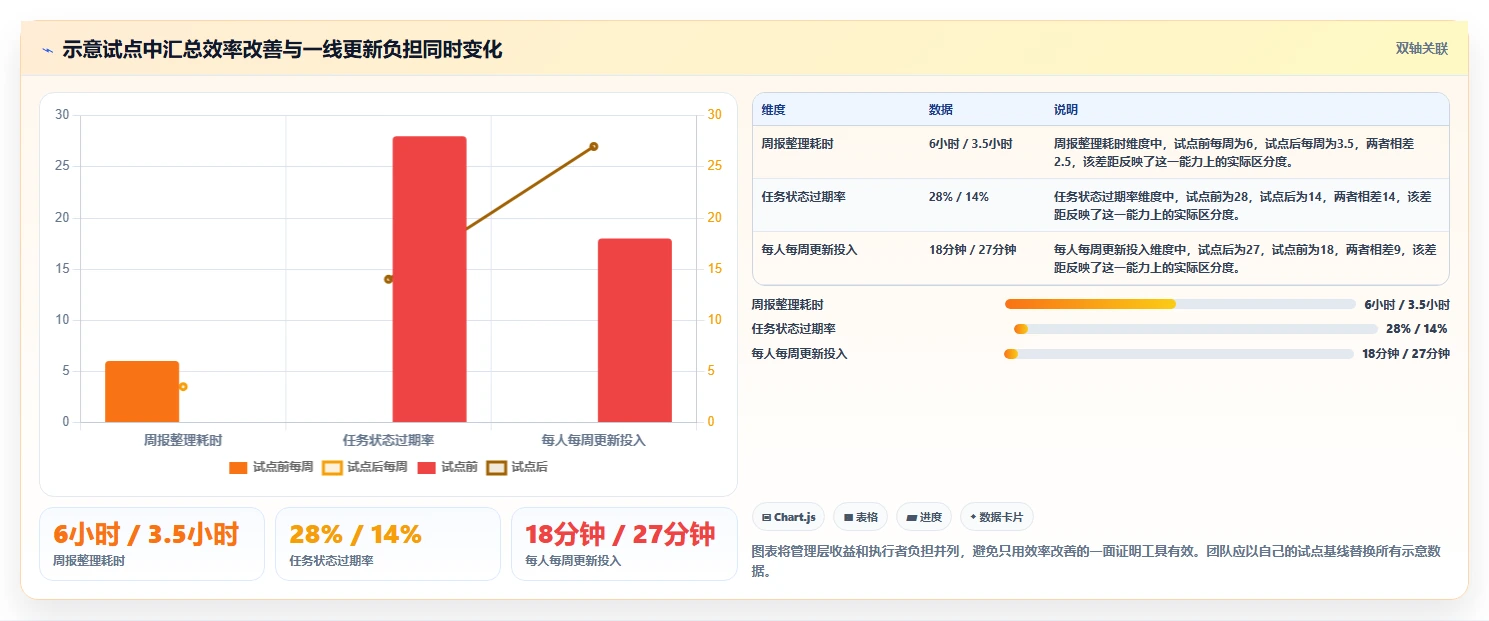Click table row label 任务状态过期率
The height and width of the screenshot is (621, 1489).
[803, 197]
